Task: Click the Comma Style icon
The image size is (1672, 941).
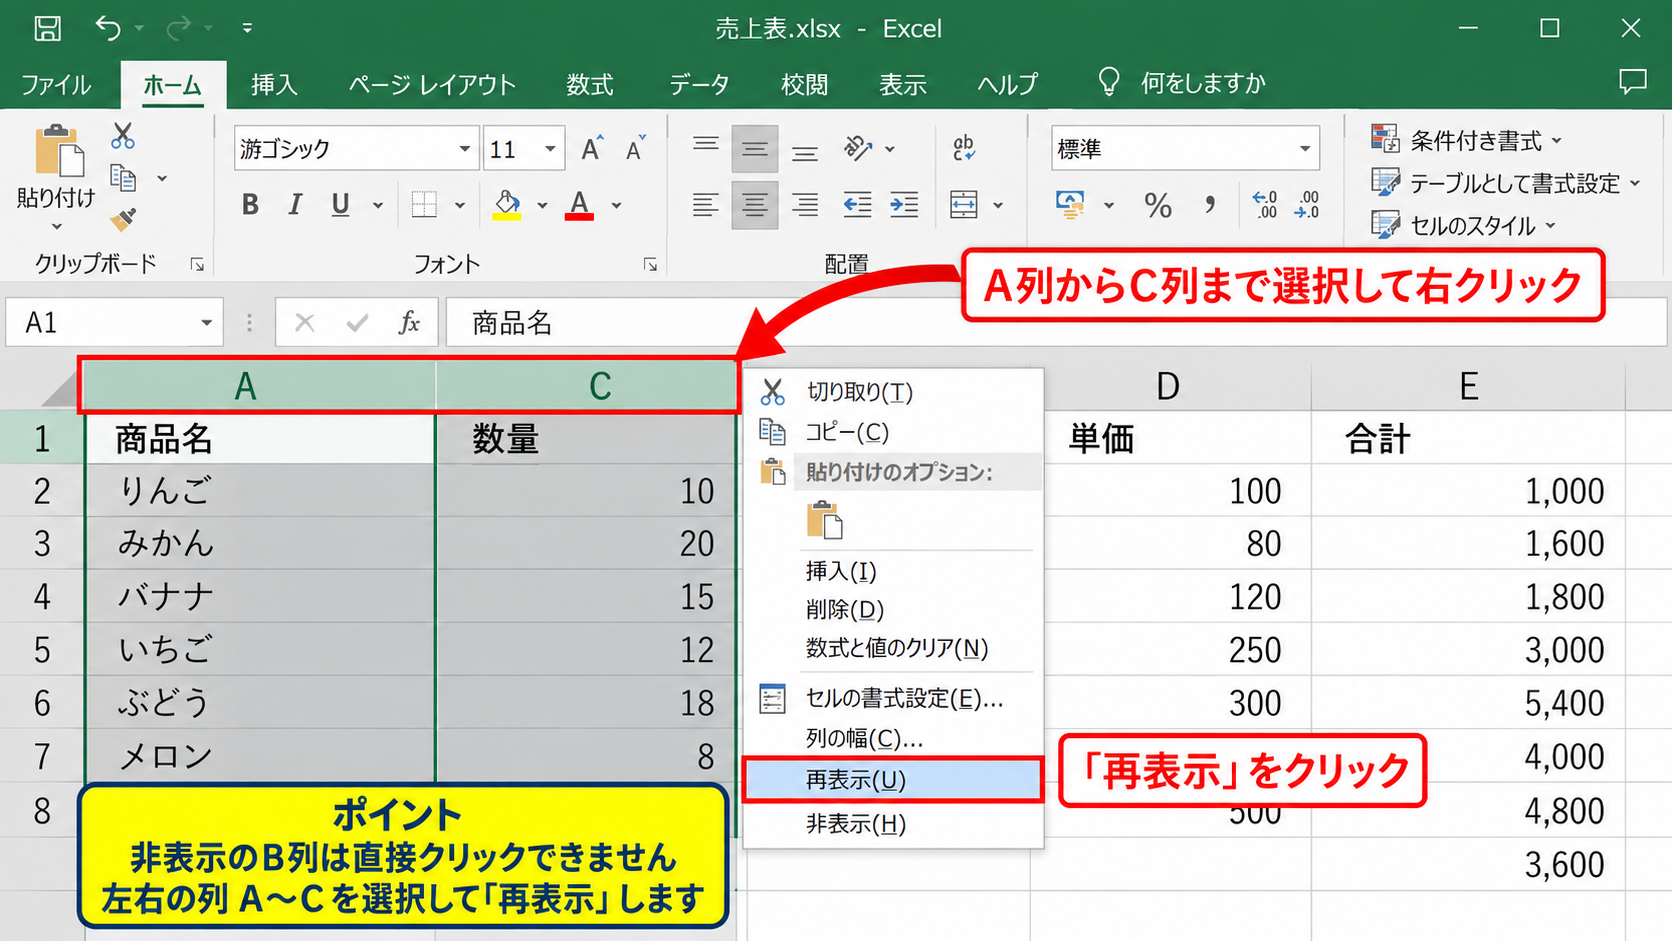Action: click(1210, 206)
